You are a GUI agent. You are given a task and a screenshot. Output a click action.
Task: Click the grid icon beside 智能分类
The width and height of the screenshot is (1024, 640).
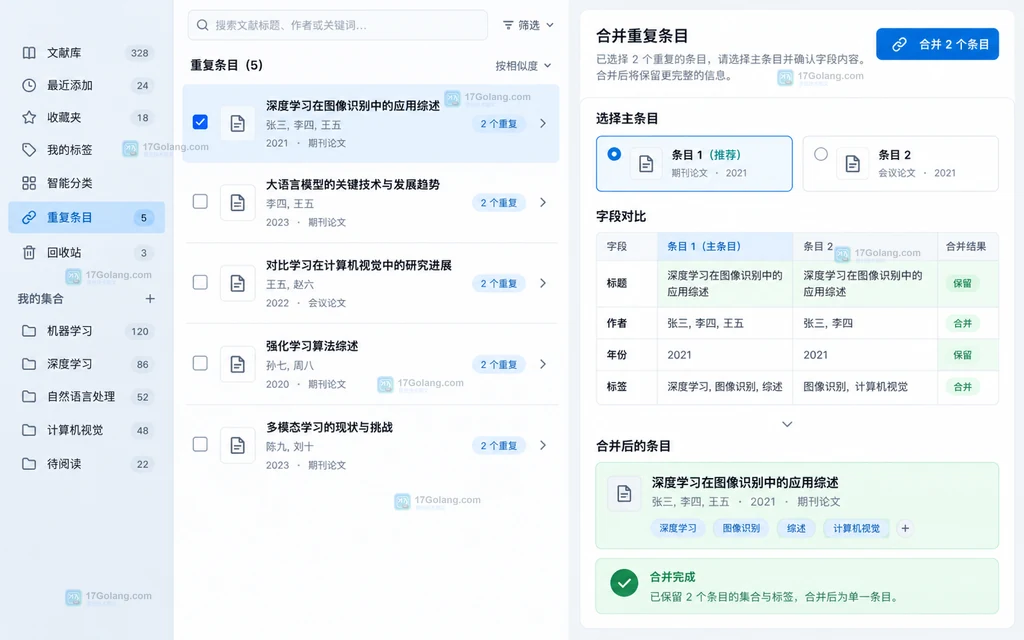pos(29,184)
